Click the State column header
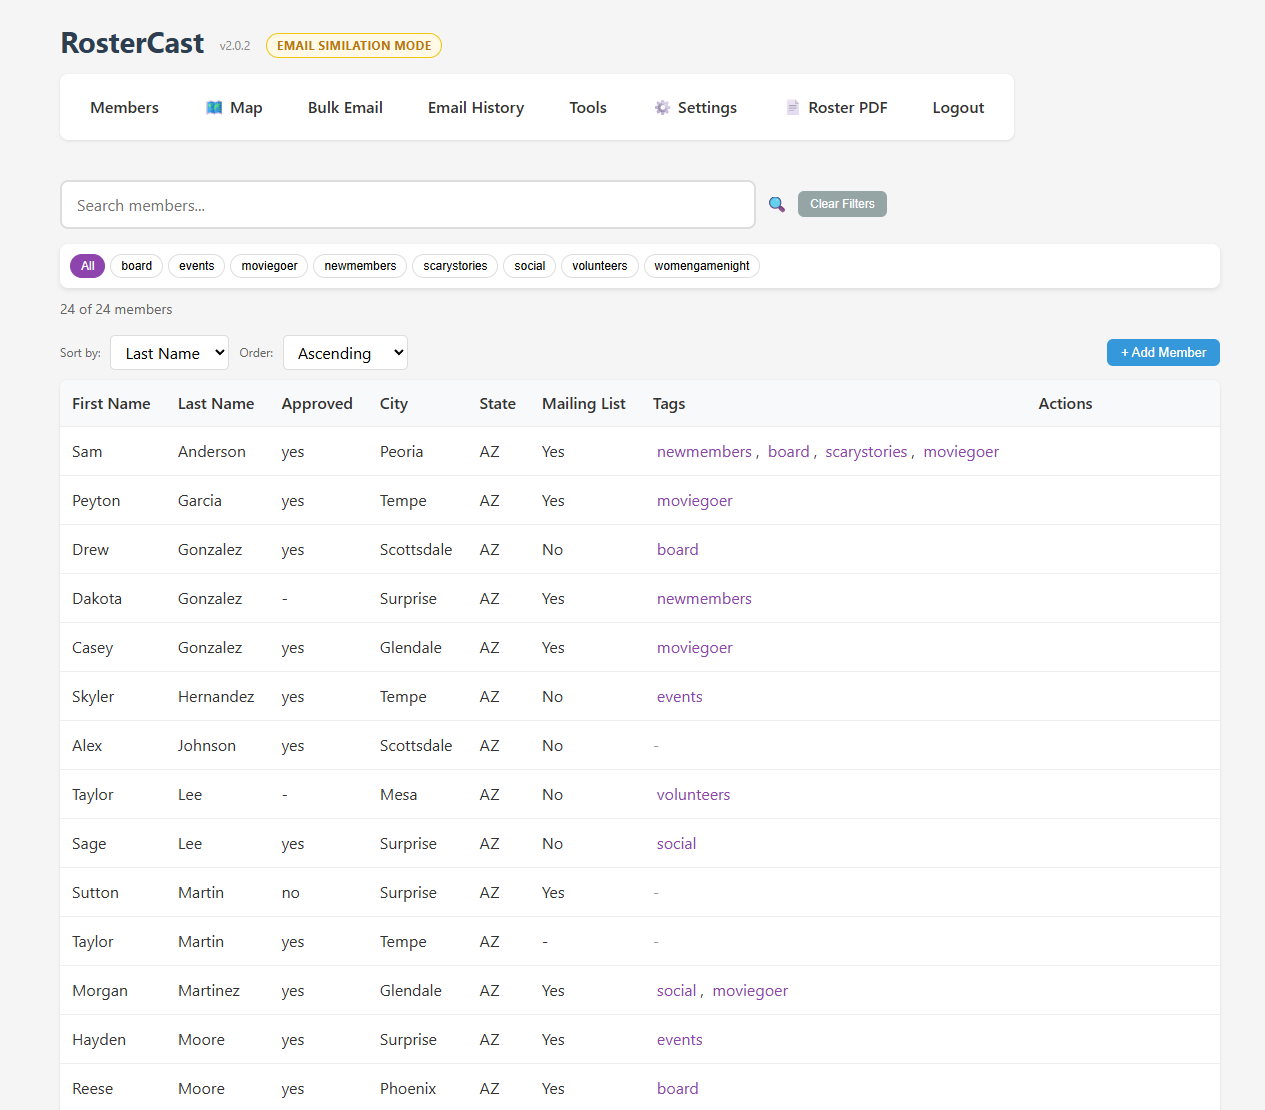Screen dimensions: 1265x1110 click(497, 404)
